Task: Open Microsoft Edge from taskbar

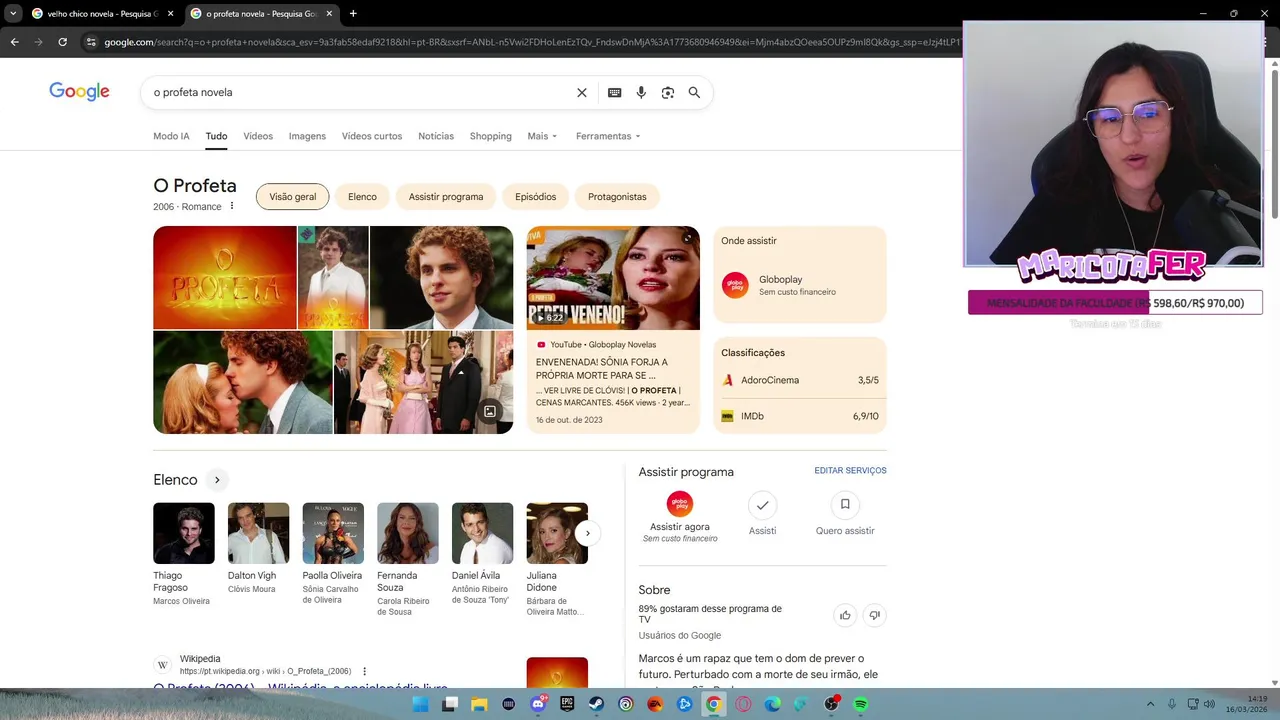Action: click(x=773, y=704)
